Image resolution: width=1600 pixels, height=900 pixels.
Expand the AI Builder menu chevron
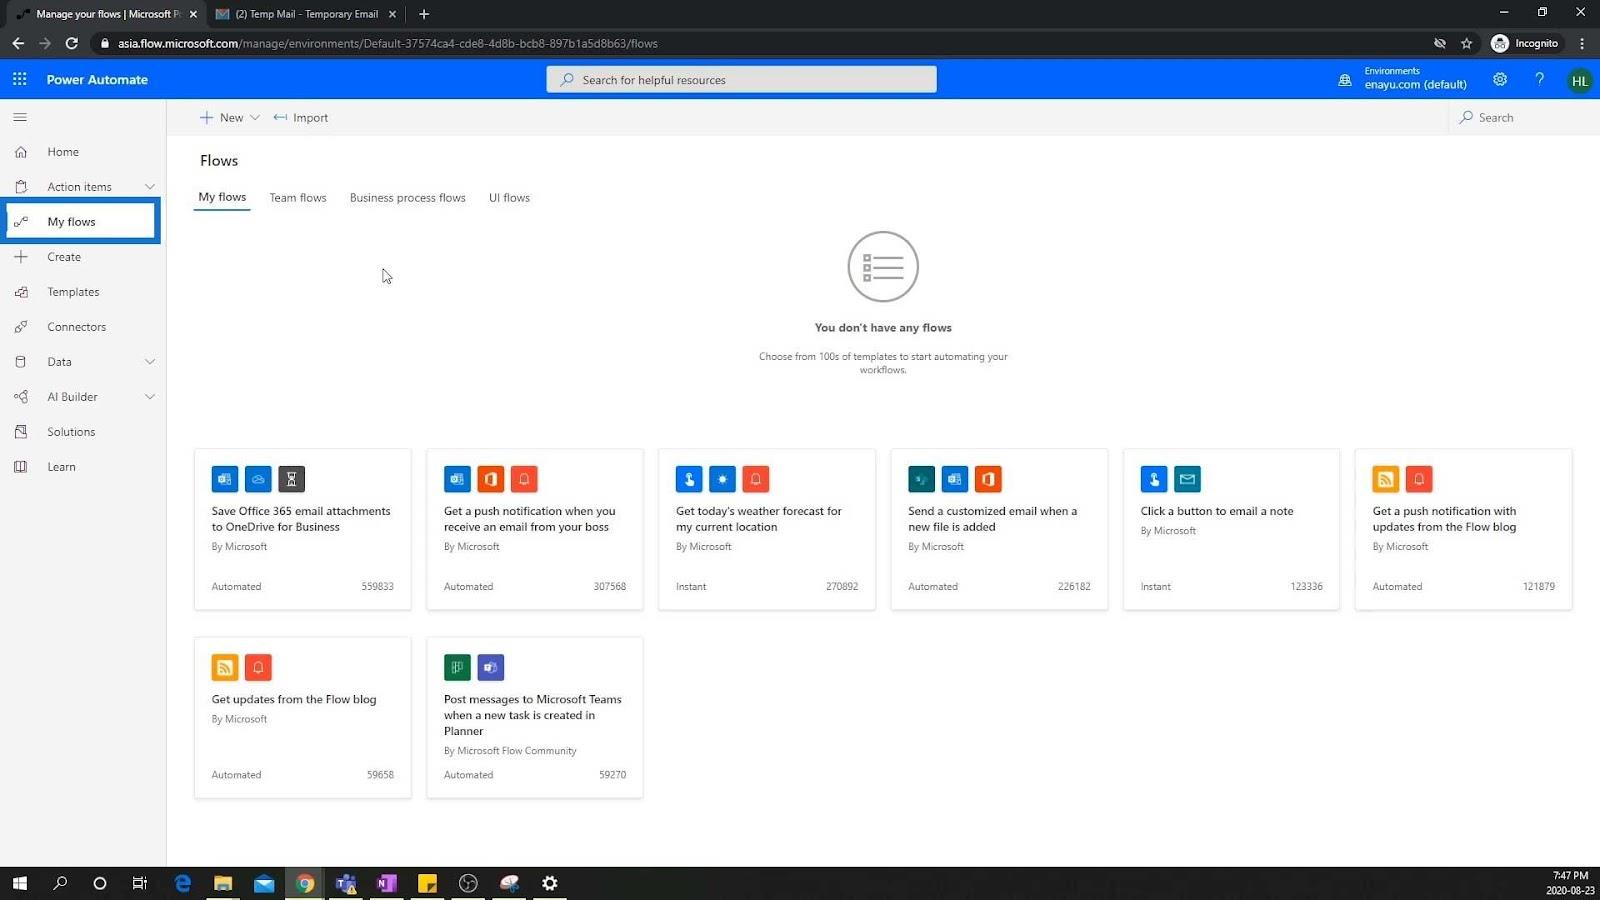150,397
